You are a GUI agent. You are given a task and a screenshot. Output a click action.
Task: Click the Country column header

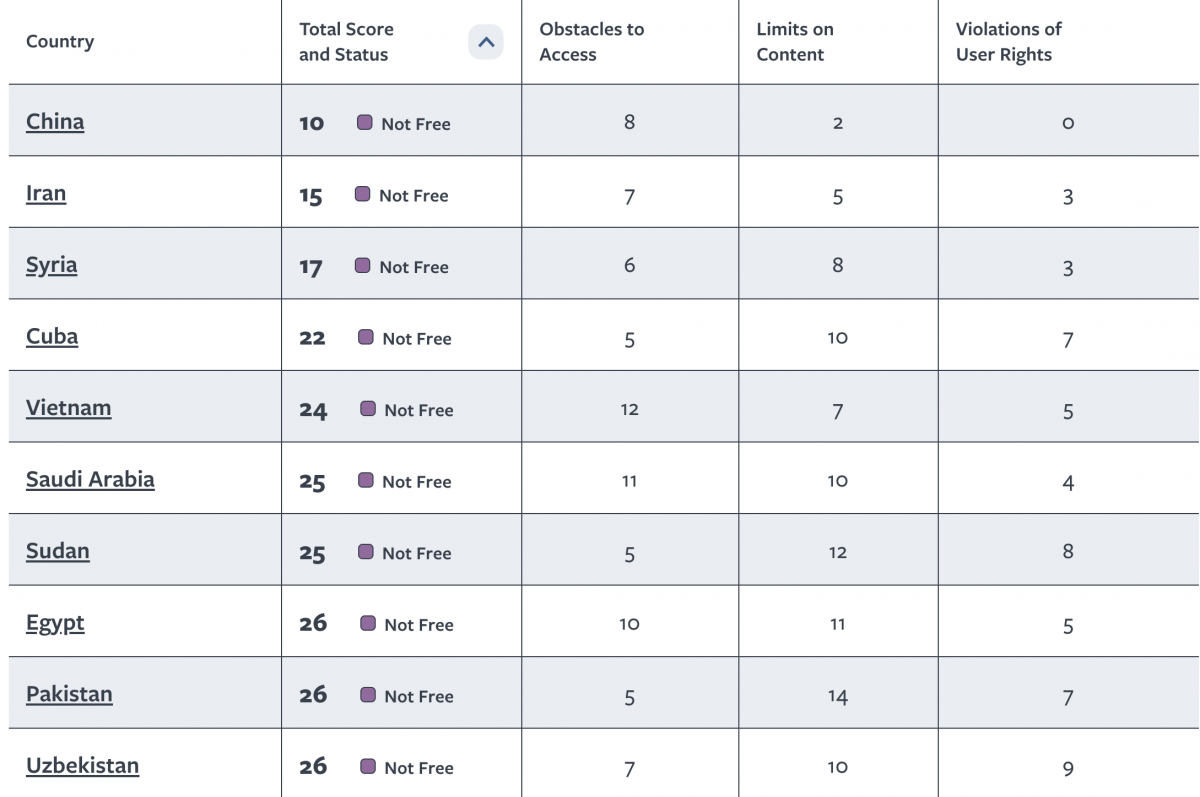[x=60, y=42]
